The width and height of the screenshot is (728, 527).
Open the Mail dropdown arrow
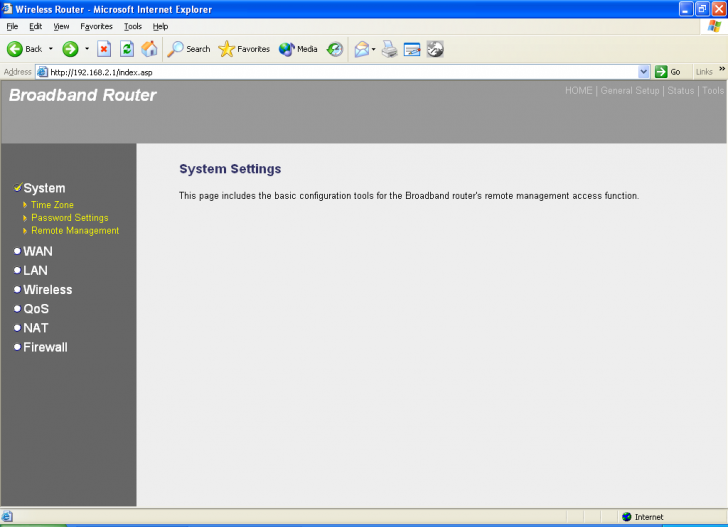pyautogui.click(x=374, y=49)
